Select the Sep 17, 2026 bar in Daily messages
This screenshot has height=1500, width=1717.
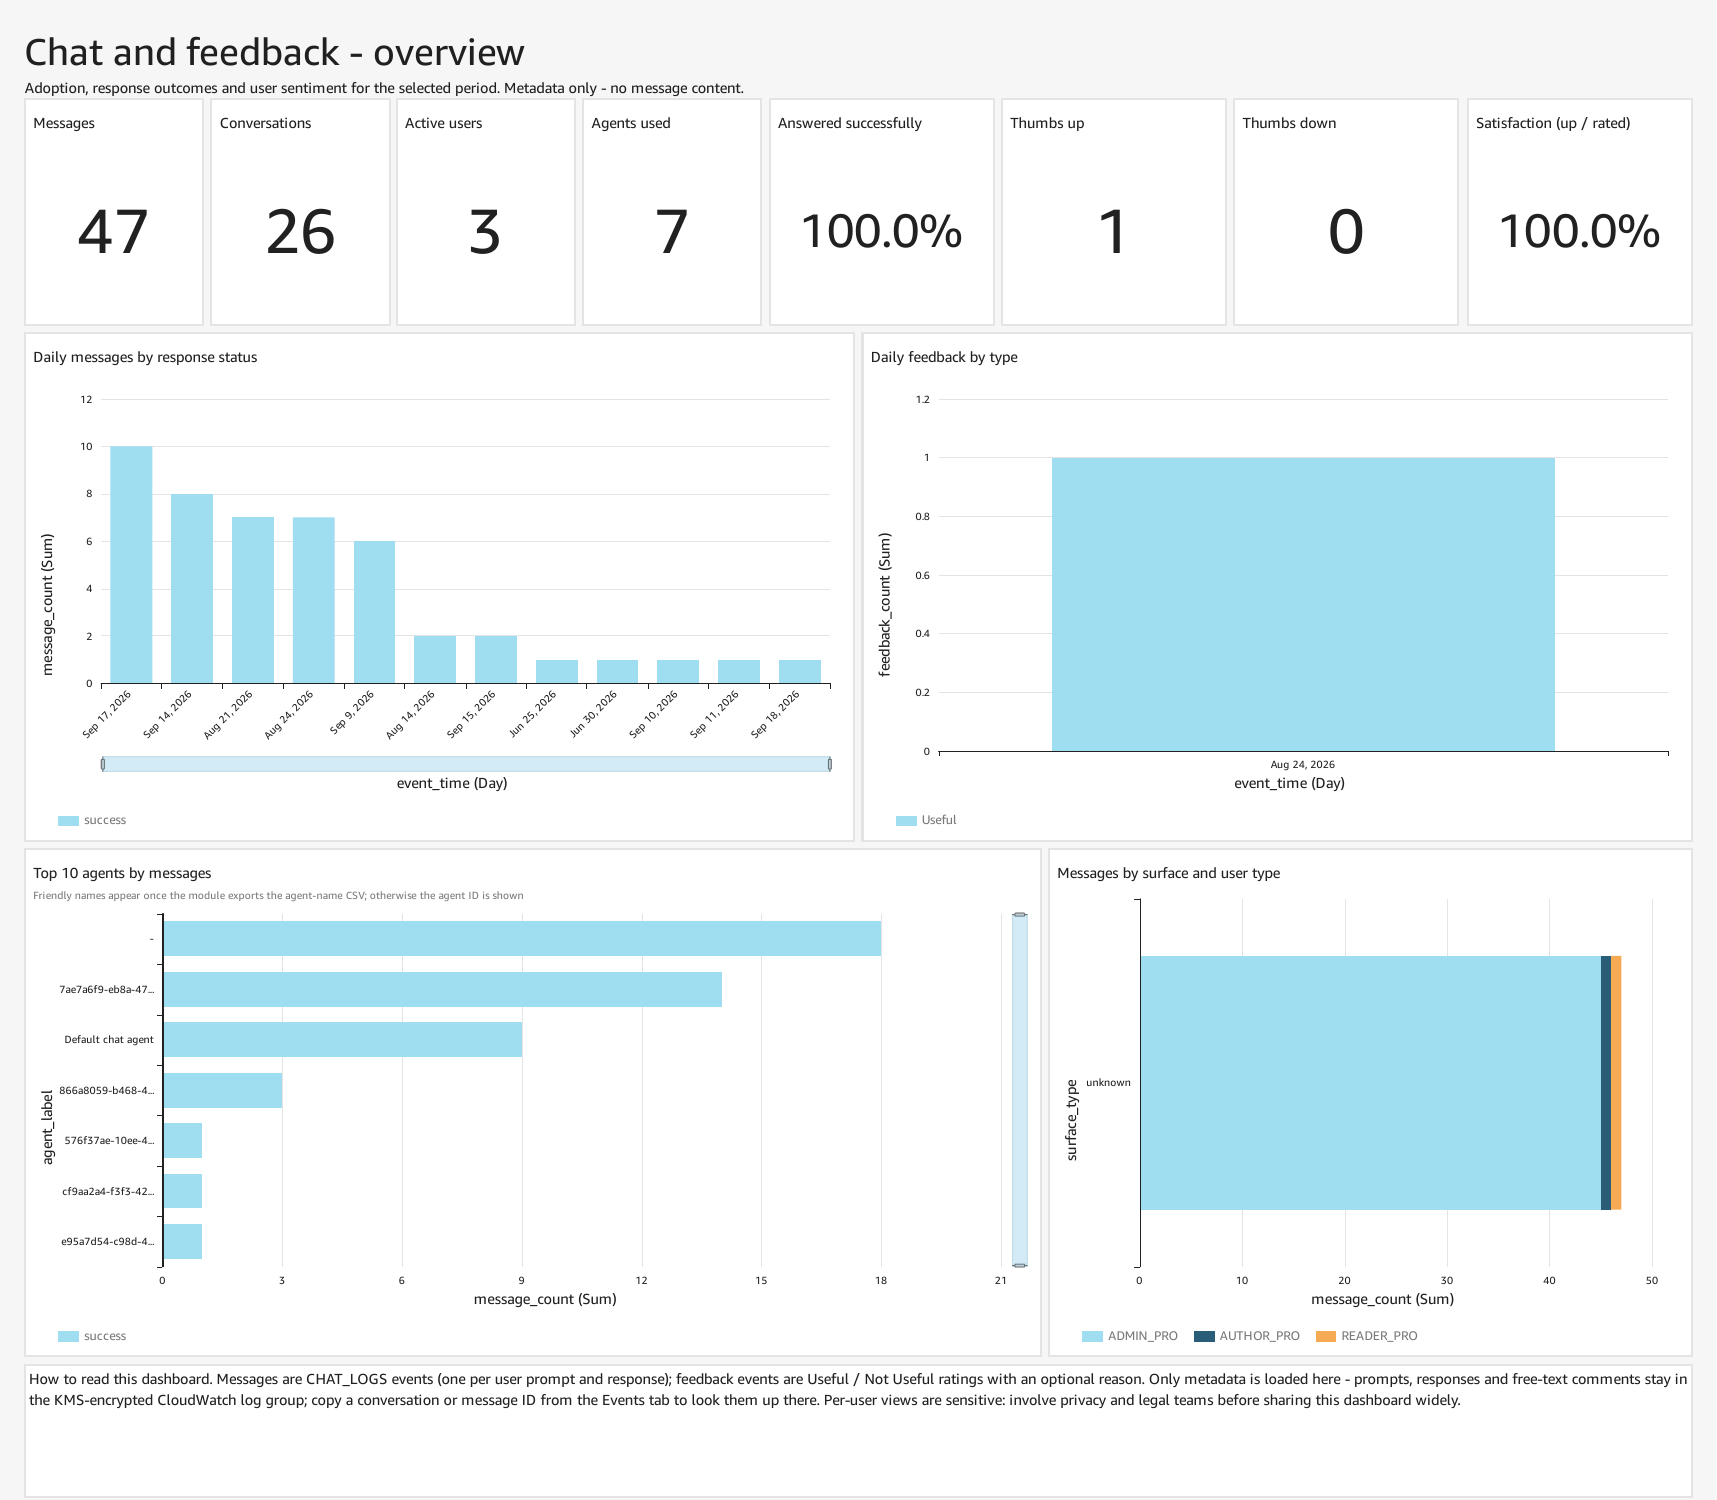pos(131,565)
